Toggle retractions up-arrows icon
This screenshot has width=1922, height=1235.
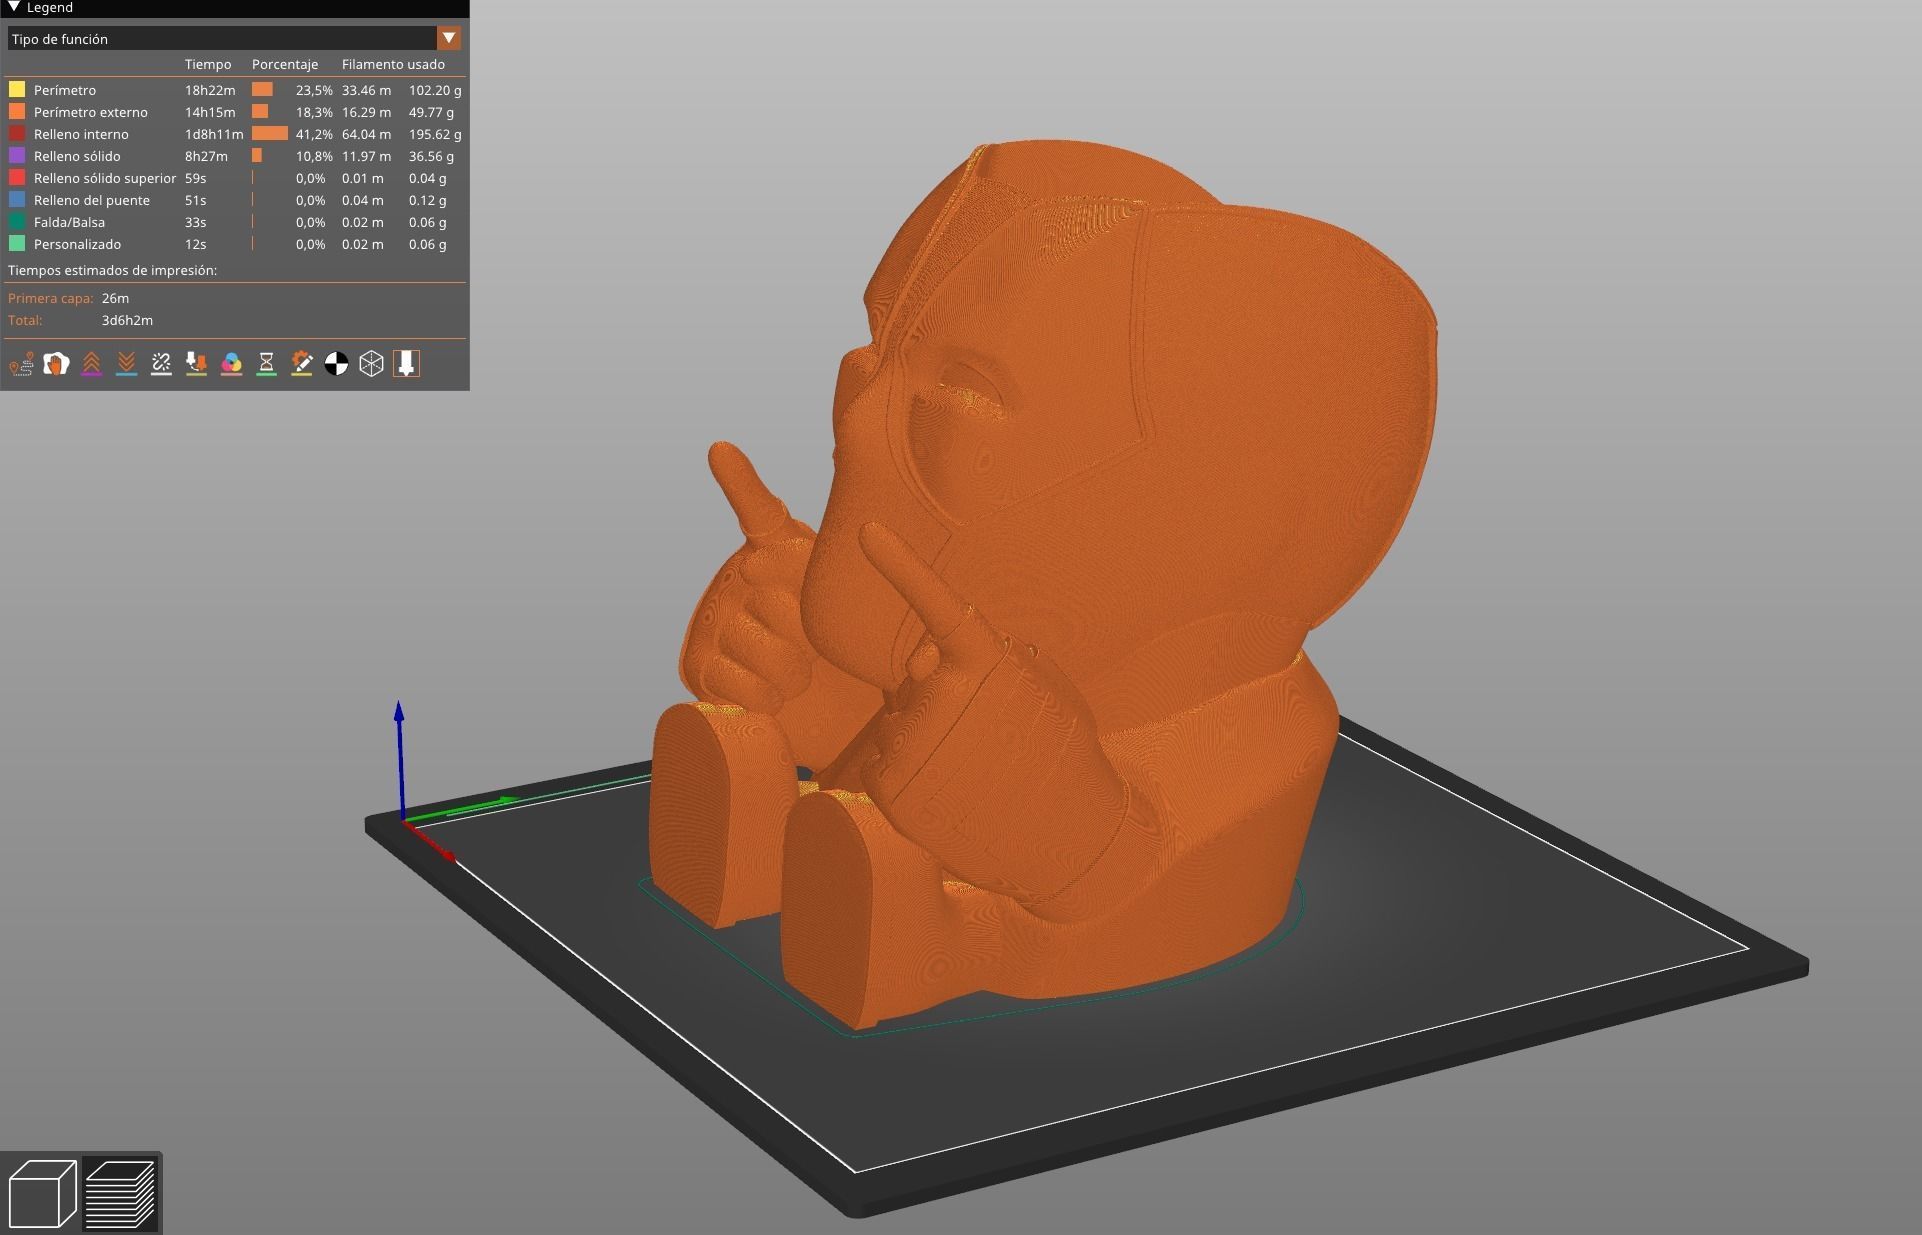tap(92, 364)
